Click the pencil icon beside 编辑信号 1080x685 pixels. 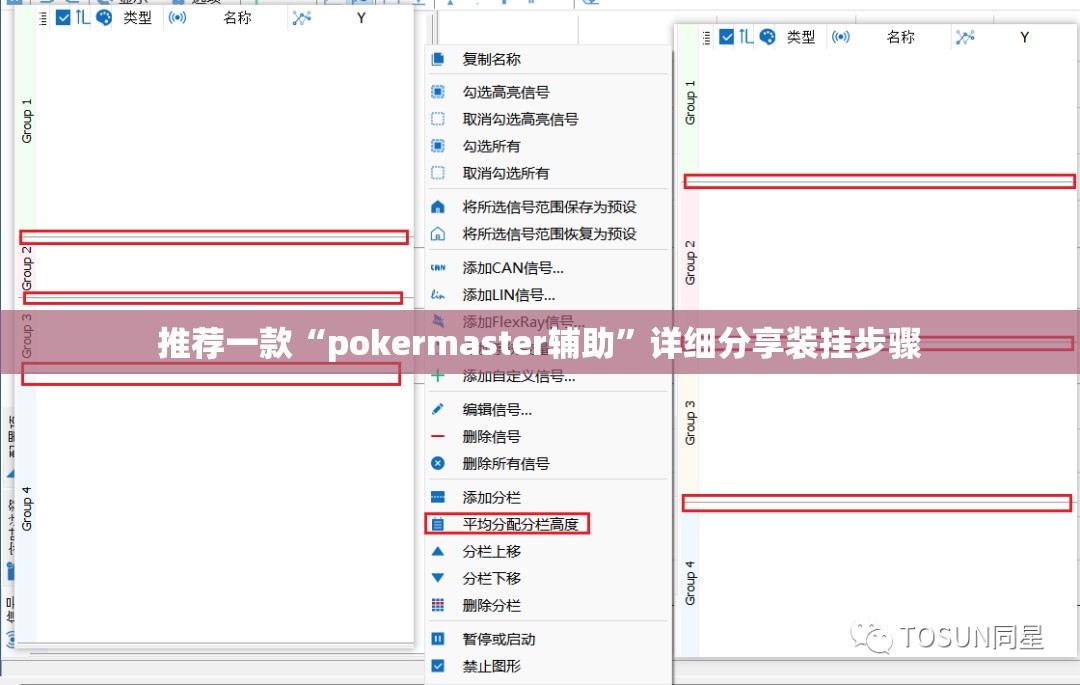(x=437, y=409)
